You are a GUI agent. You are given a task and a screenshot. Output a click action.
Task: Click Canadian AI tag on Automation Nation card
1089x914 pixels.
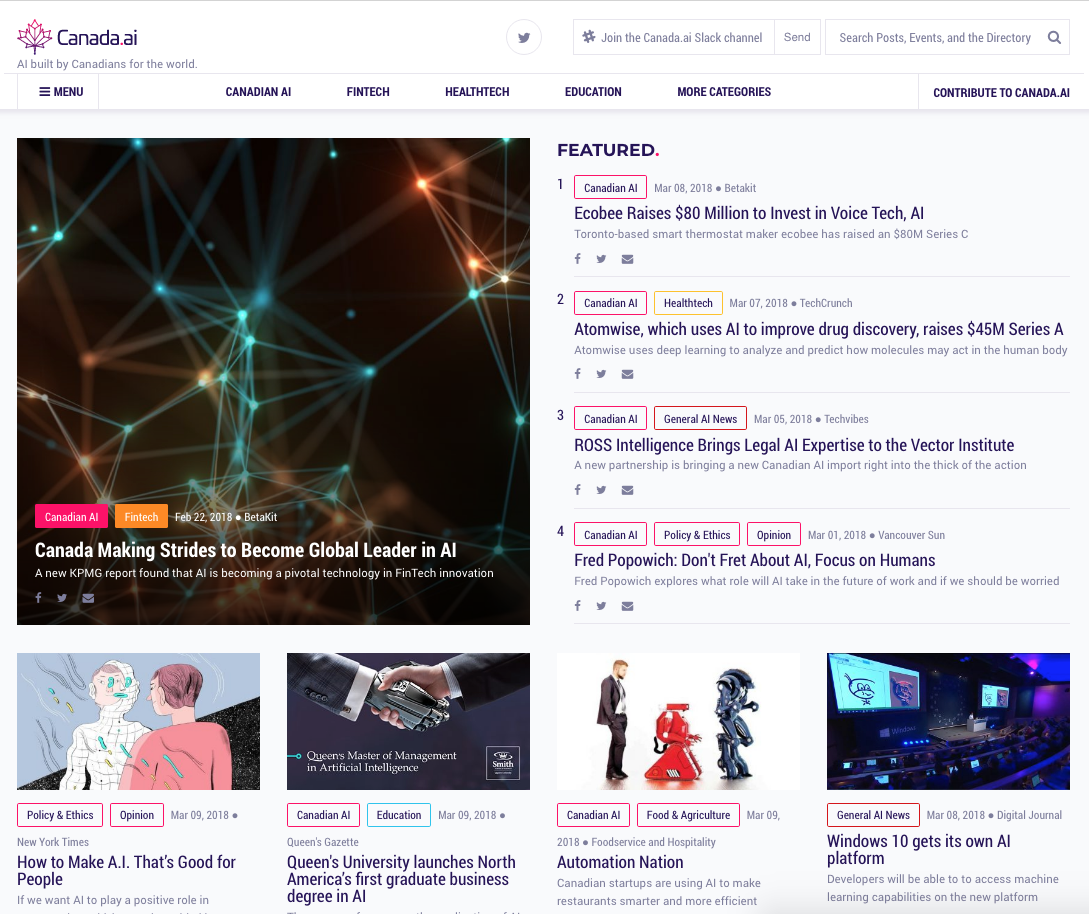coord(593,815)
